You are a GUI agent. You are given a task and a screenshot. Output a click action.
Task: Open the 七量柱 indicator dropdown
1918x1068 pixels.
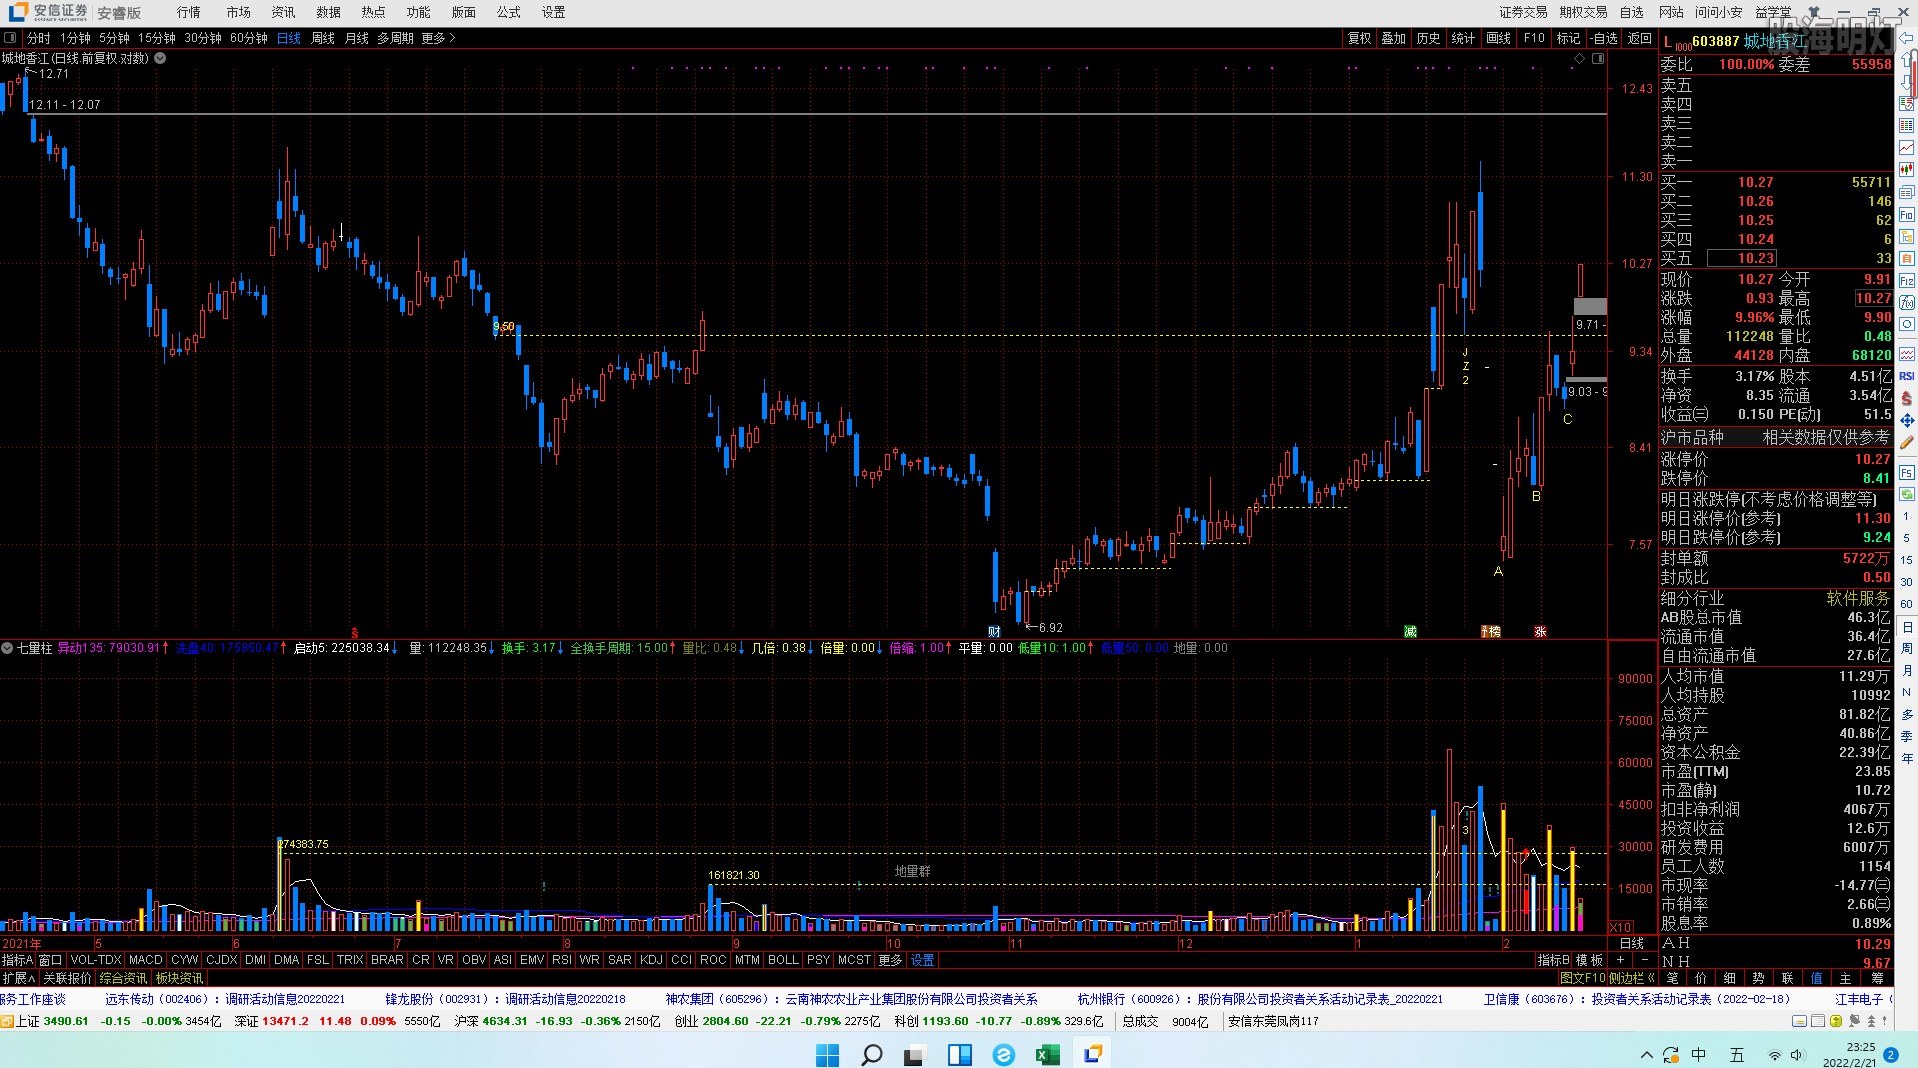(x=7, y=648)
